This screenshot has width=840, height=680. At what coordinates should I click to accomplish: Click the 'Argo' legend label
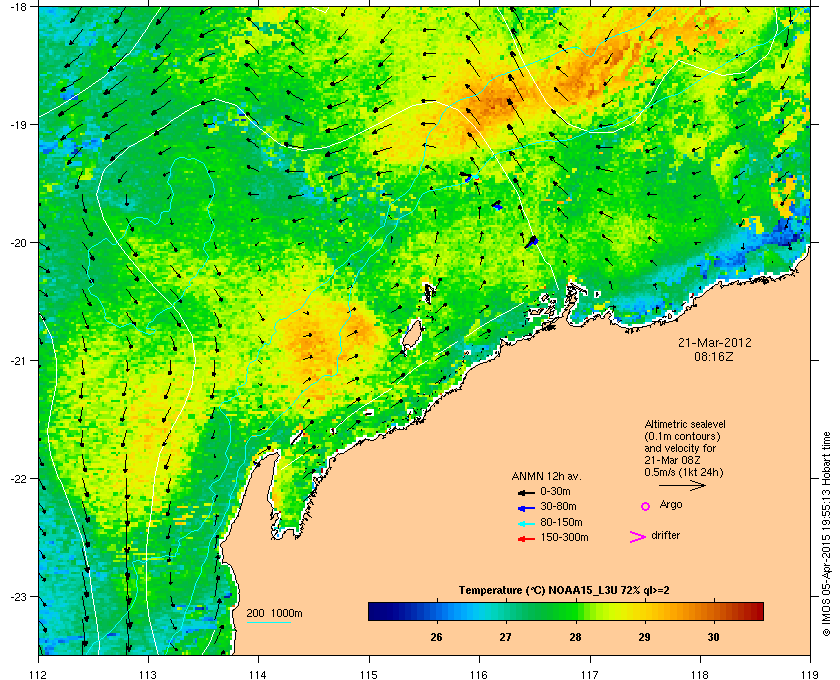coord(671,505)
